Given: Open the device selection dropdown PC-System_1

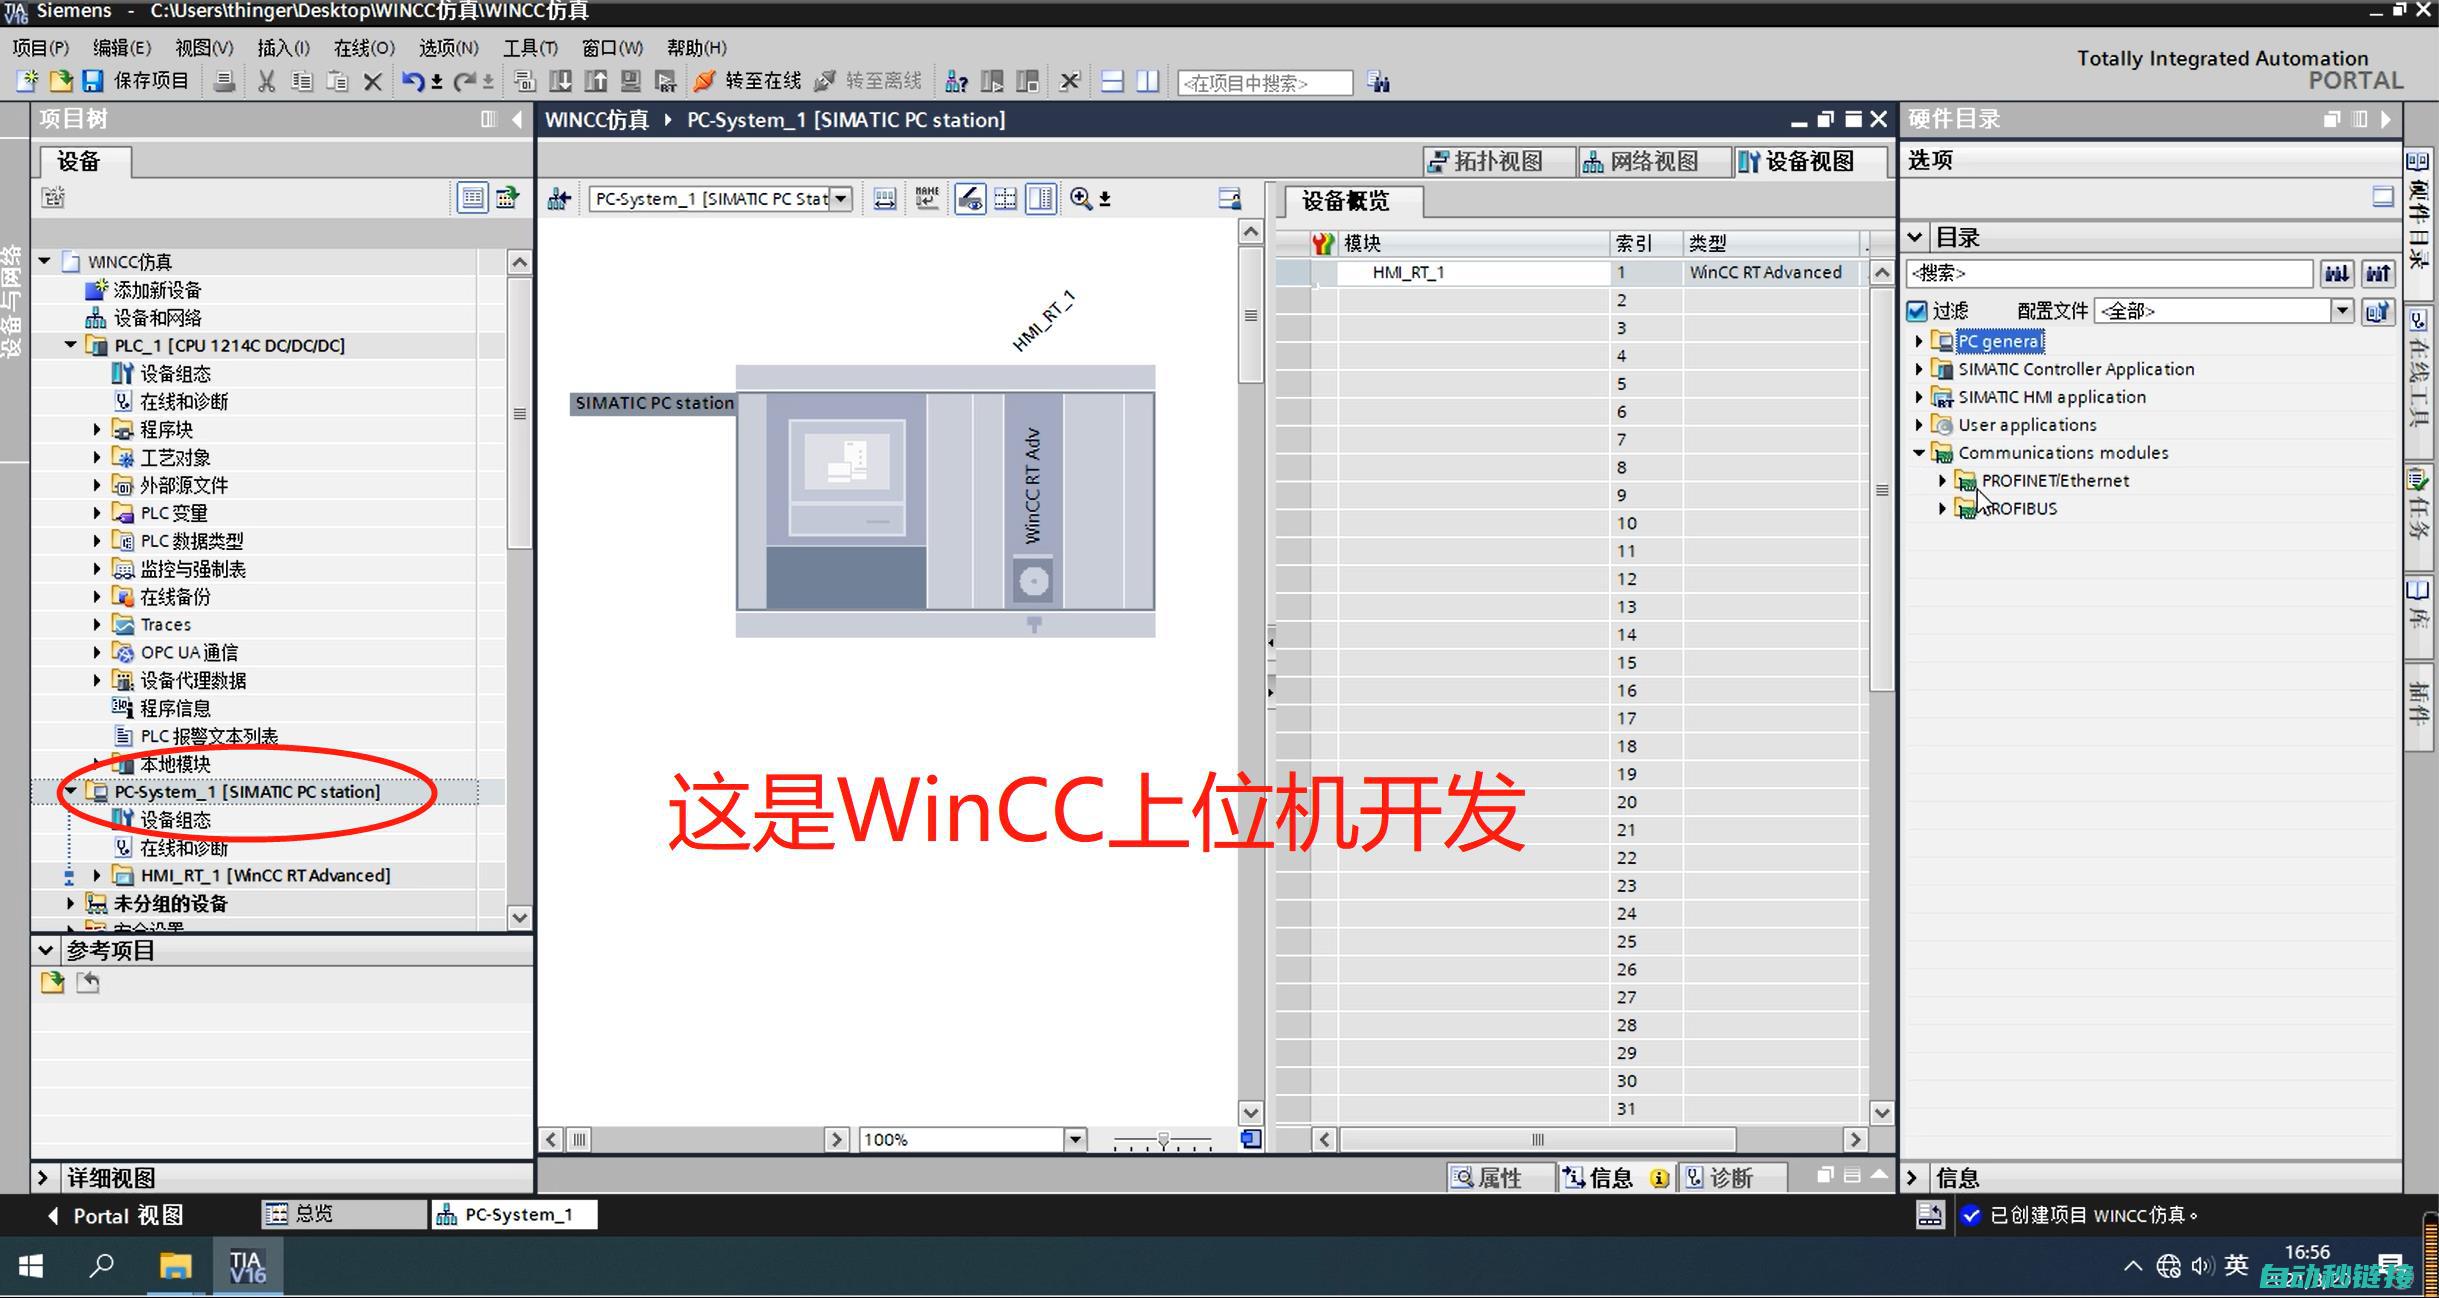Looking at the screenshot, I should [841, 199].
